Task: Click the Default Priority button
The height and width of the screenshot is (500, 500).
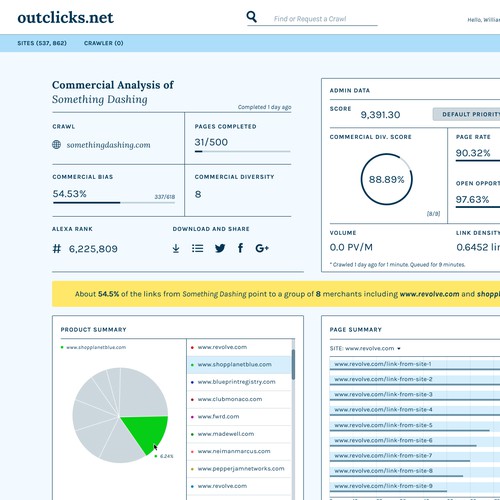Action: click(x=466, y=114)
